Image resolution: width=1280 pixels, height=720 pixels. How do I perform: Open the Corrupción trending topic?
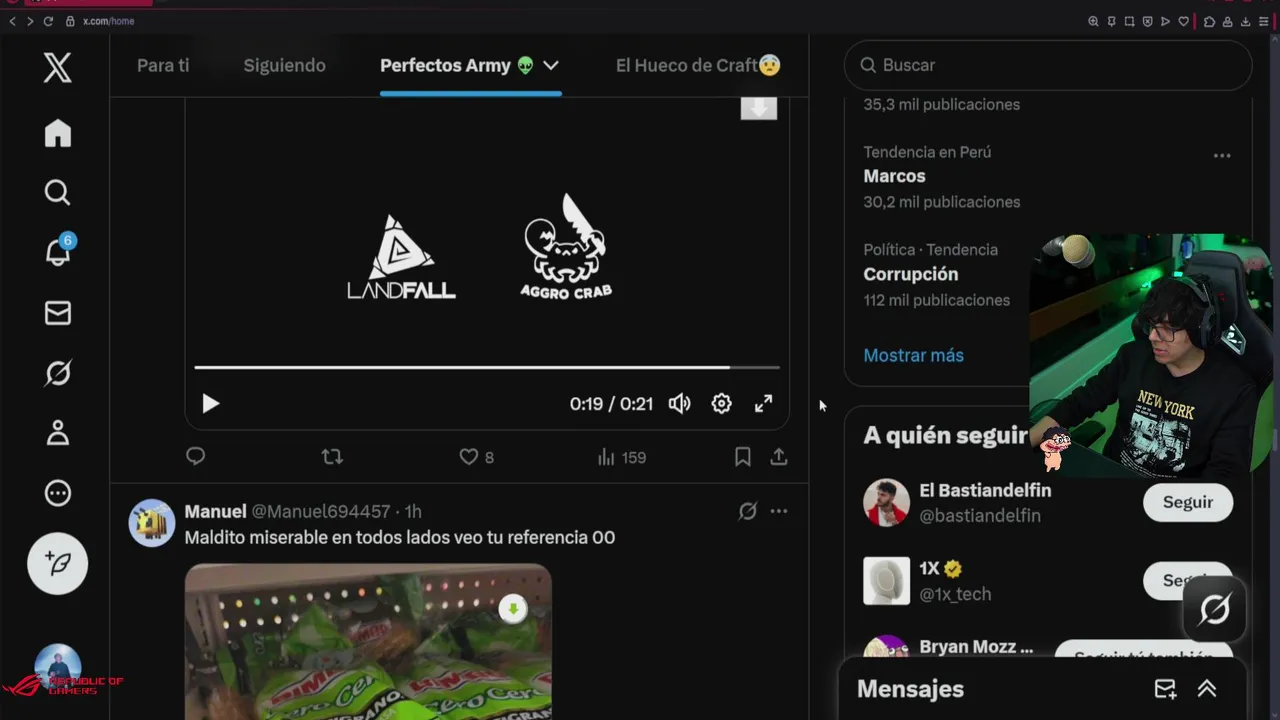910,274
